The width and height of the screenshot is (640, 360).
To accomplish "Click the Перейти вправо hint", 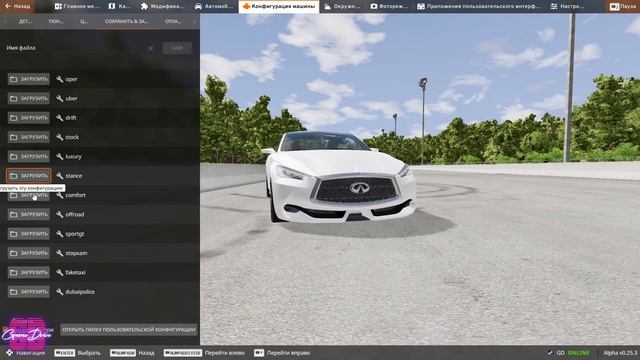I will tap(282, 353).
